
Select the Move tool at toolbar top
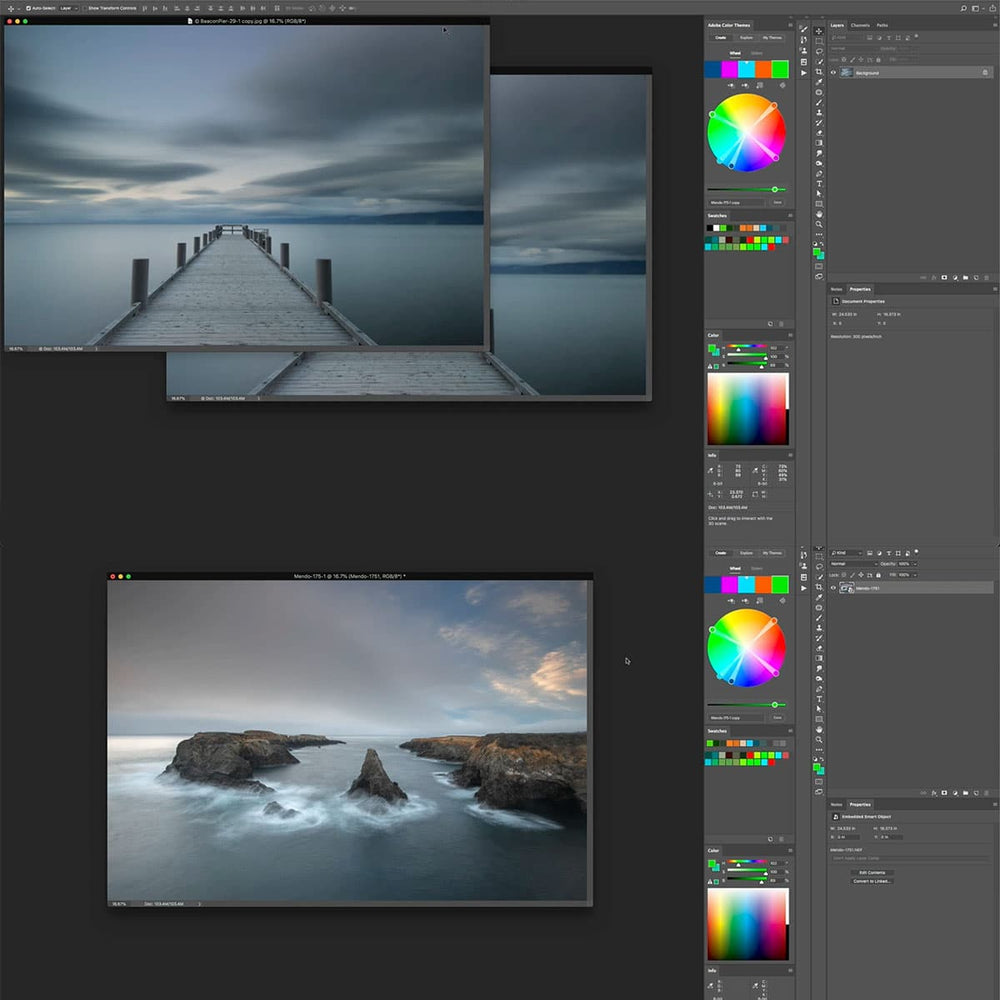coord(818,32)
